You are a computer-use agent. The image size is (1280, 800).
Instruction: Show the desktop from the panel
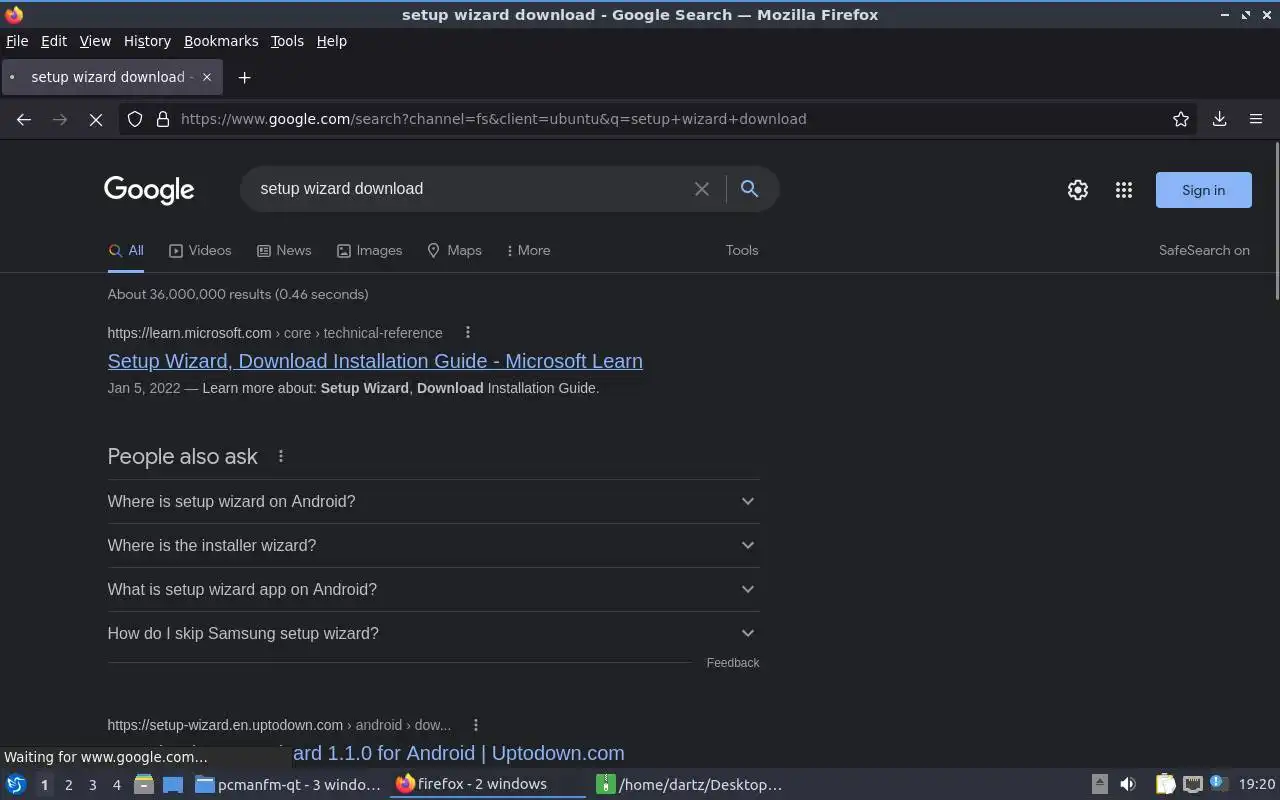coord(173,784)
